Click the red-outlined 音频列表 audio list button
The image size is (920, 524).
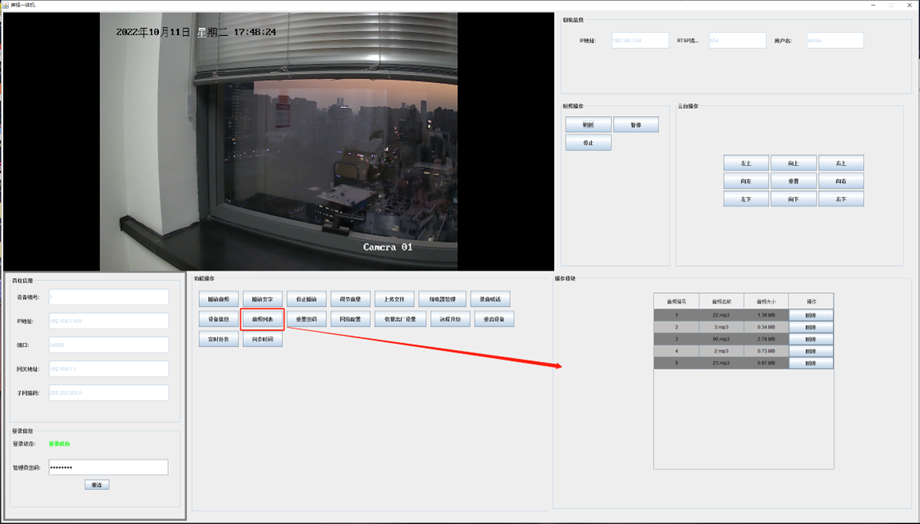click(262, 319)
